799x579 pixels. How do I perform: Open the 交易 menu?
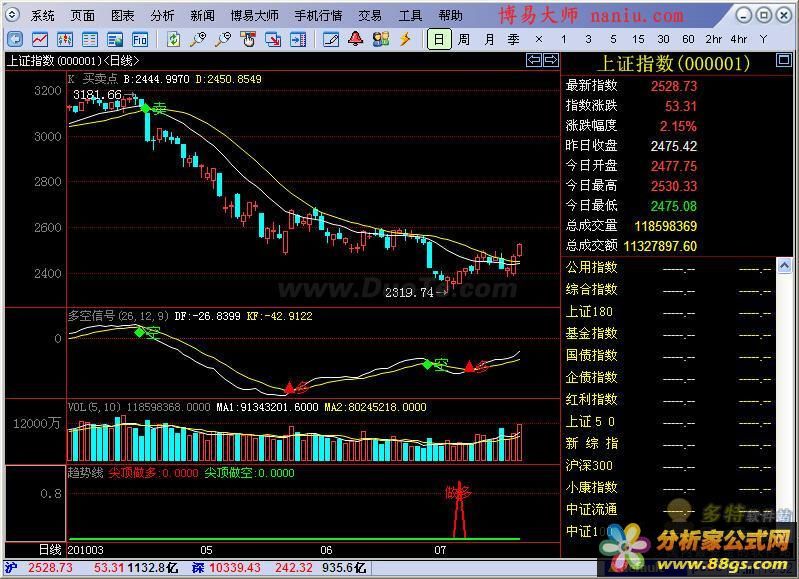tap(370, 16)
